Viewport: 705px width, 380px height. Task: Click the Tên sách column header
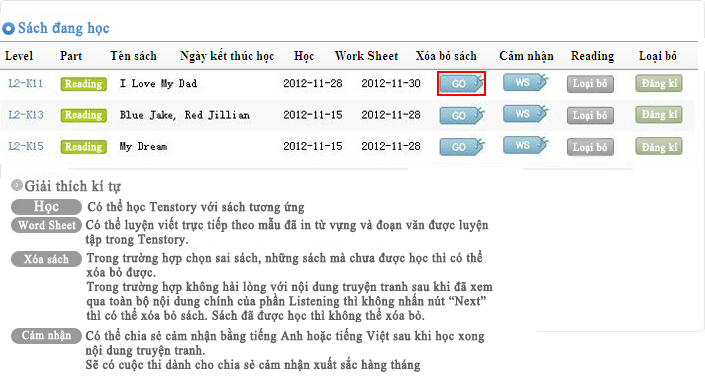[134, 56]
